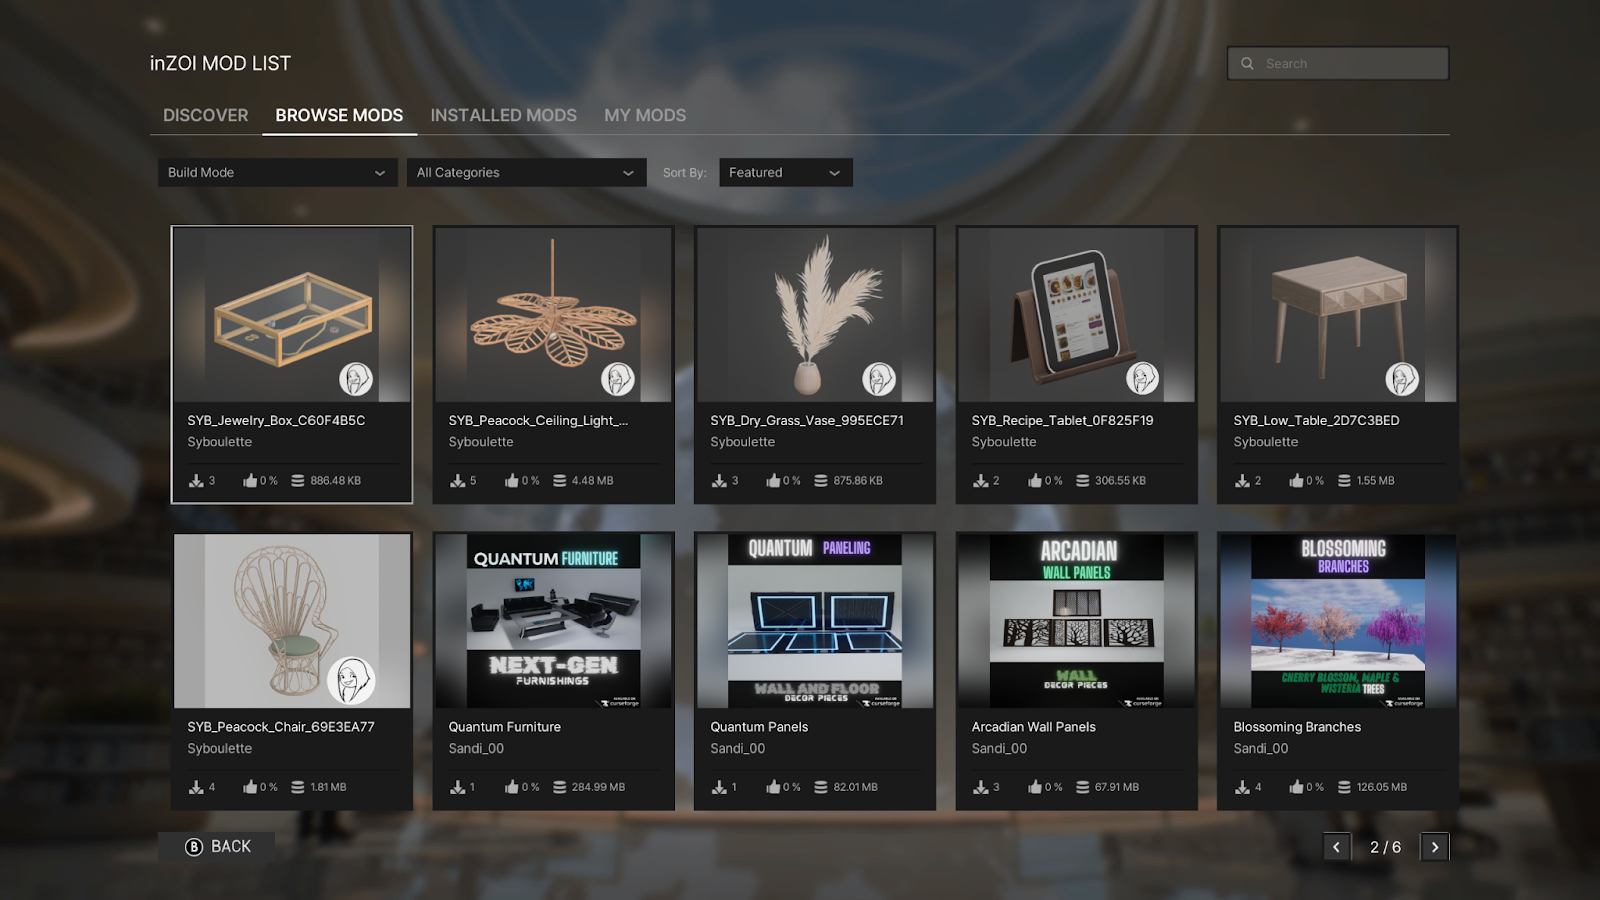Click Syboulette avatar on Recipe Tablet card
Image resolution: width=1600 pixels, height=900 pixels.
(x=1142, y=379)
